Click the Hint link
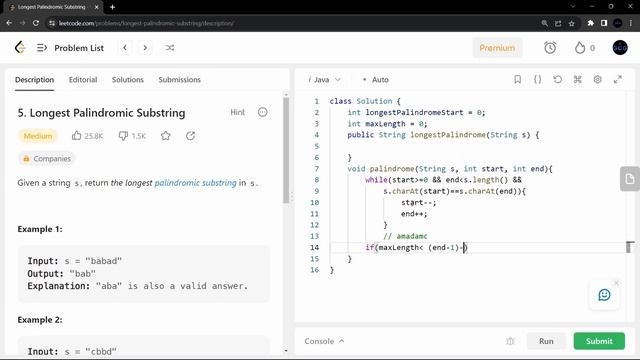This screenshot has width=640, height=360. coord(238,112)
